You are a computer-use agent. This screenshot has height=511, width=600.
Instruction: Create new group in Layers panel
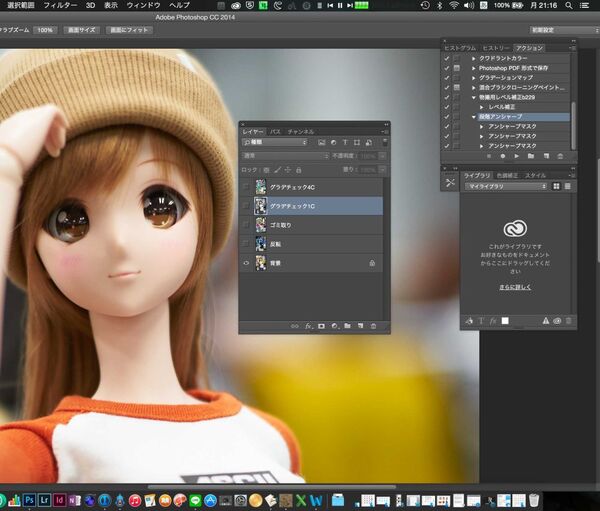pos(347,326)
